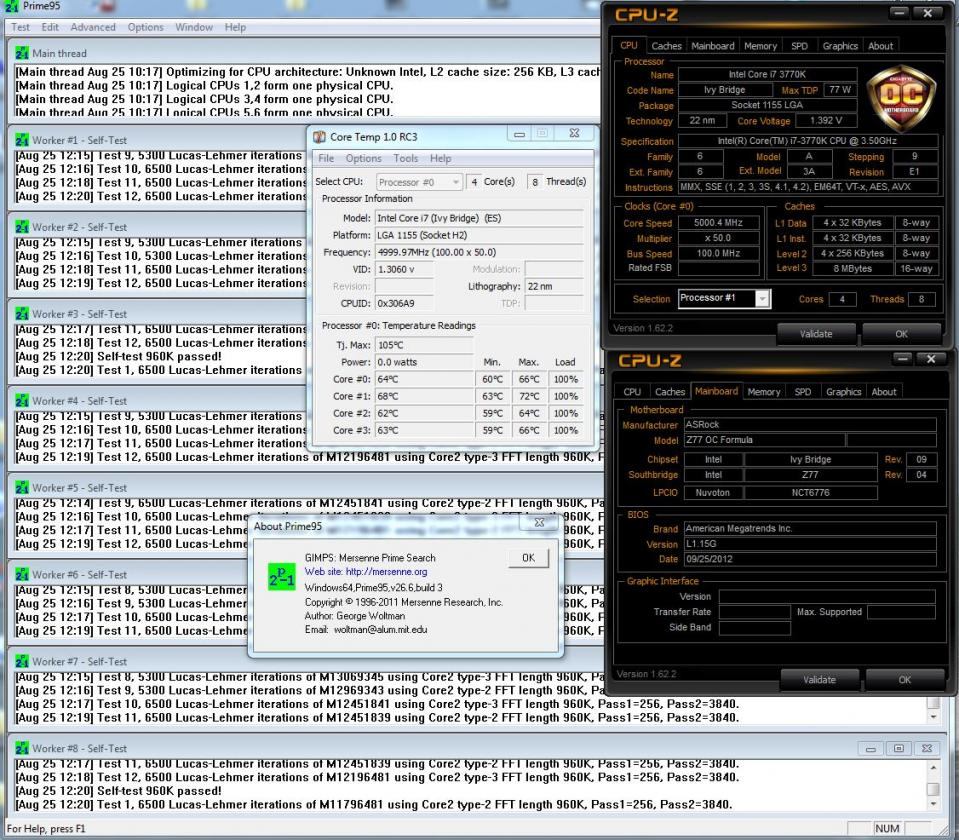Click OK in About Prime95 dialog
The width and height of the screenshot is (959, 840).
pyautogui.click(x=528, y=558)
